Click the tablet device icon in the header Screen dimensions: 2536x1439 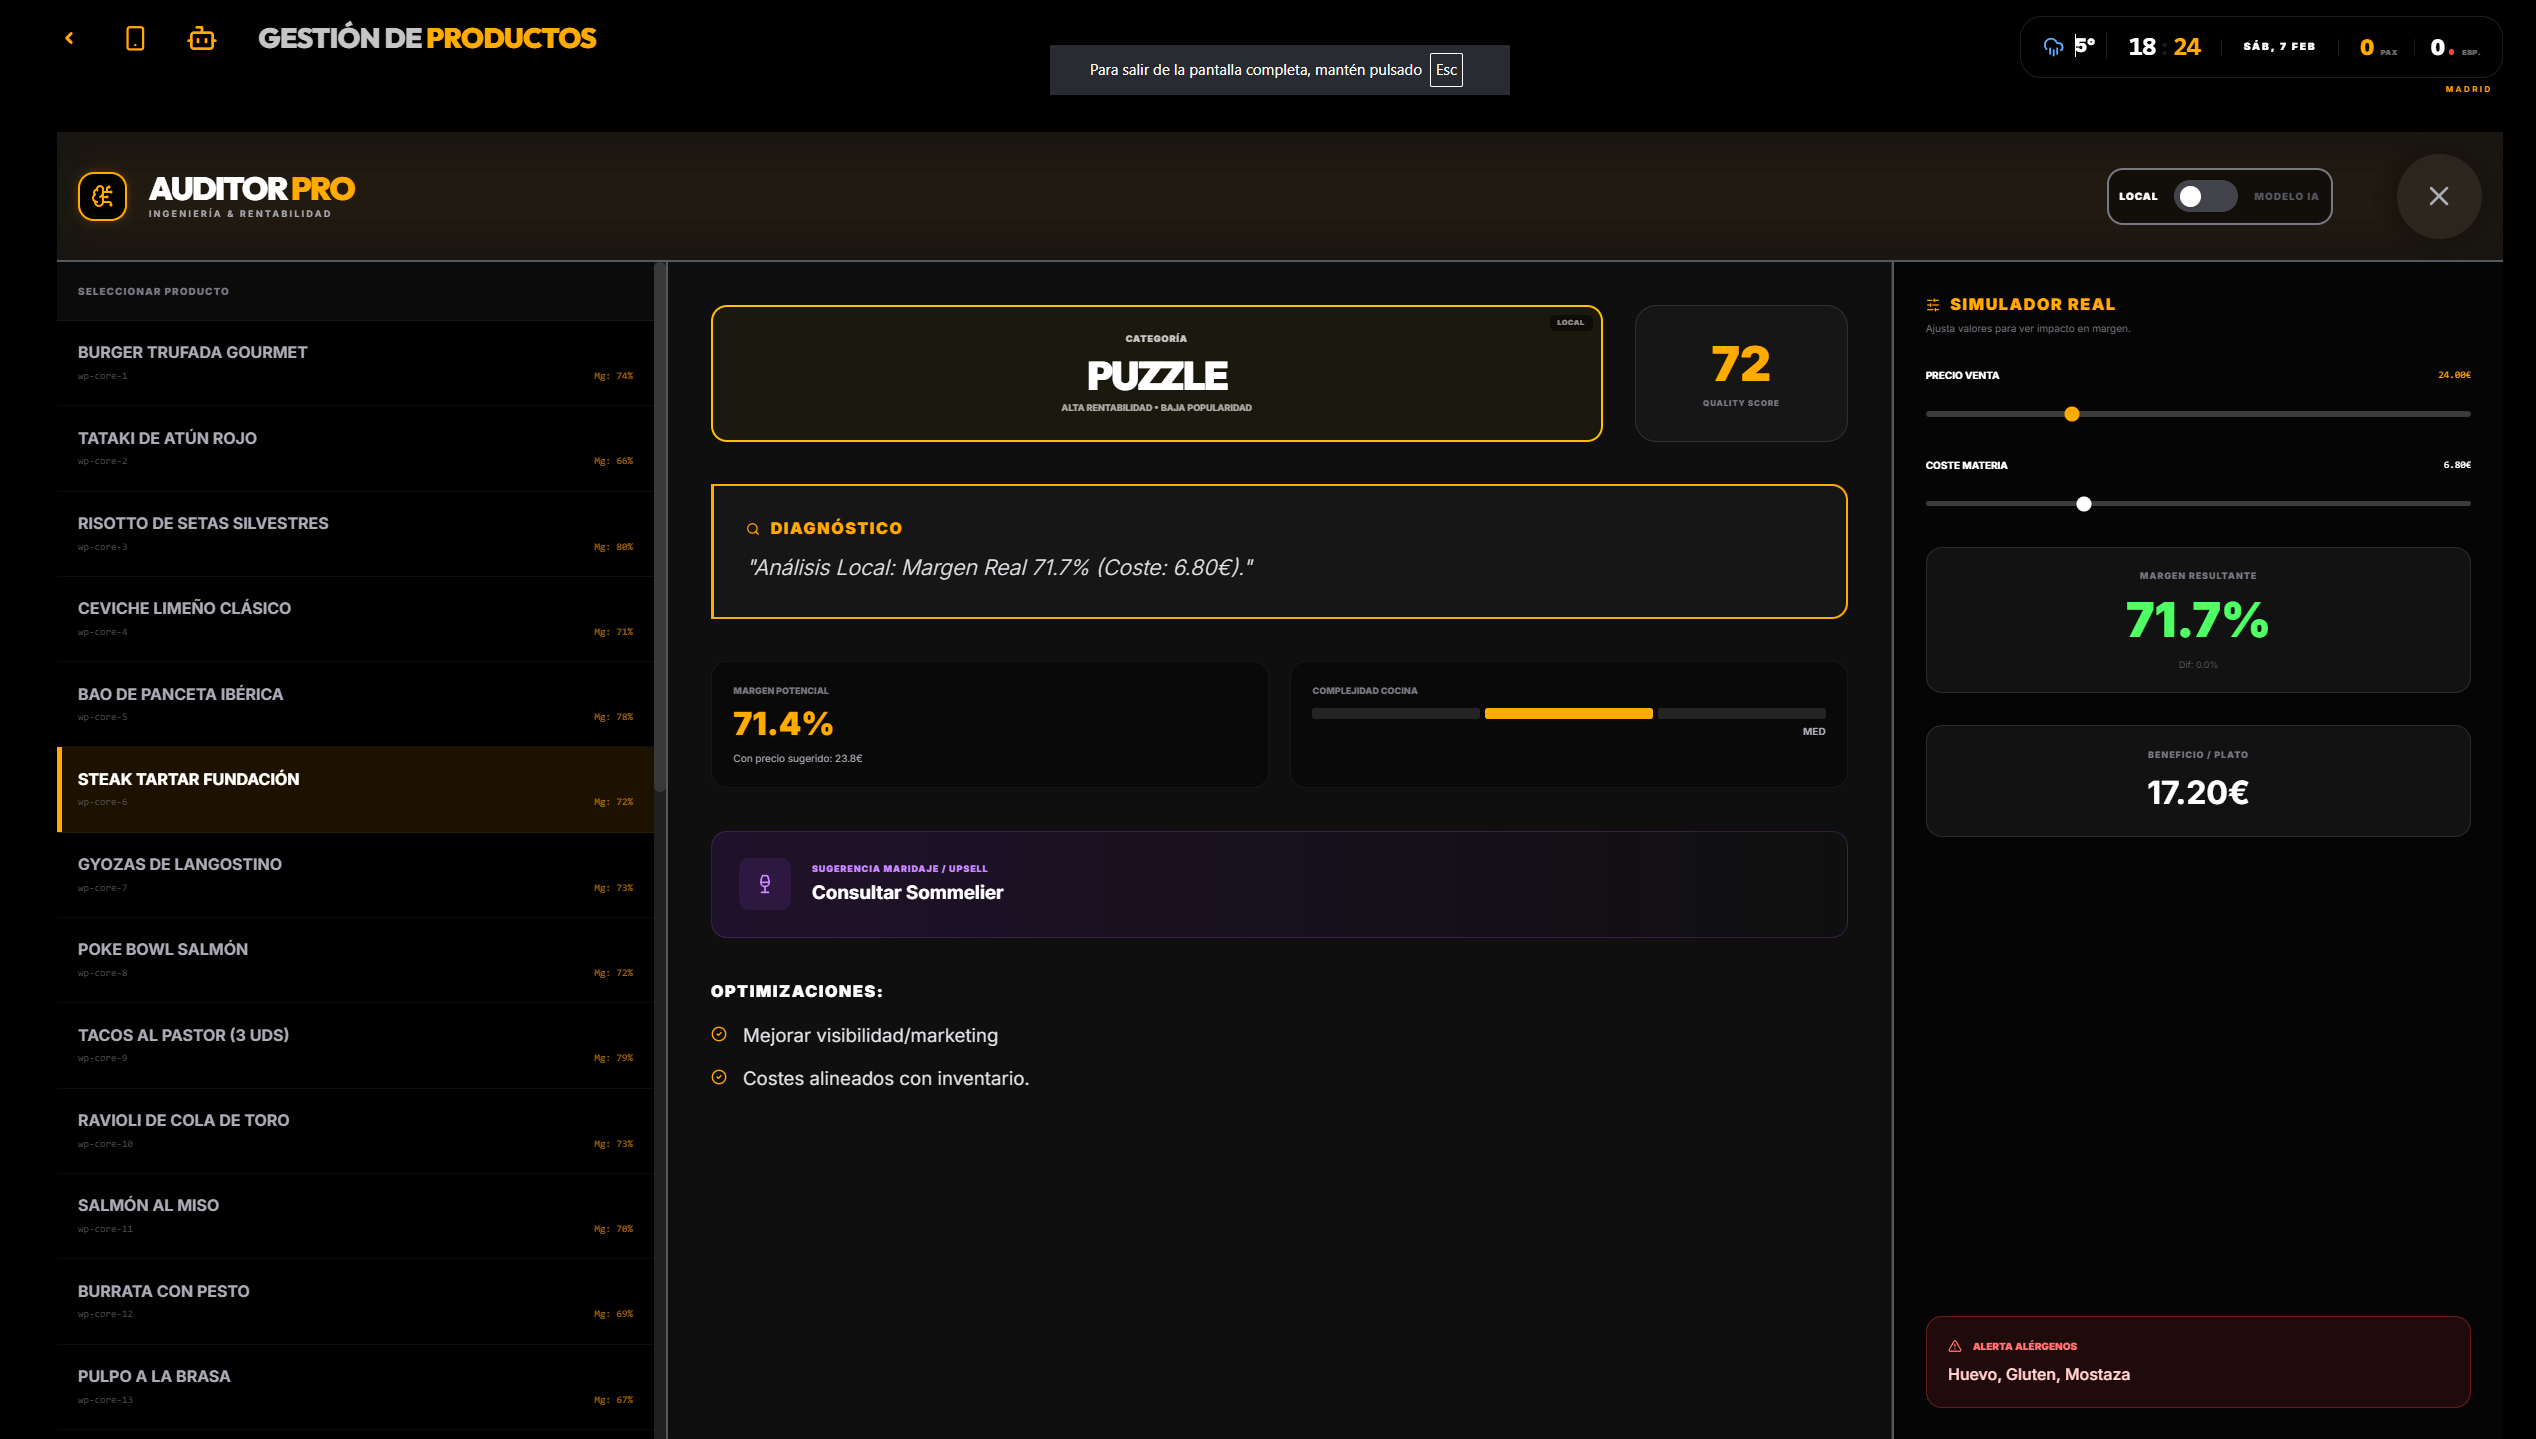tap(135, 39)
